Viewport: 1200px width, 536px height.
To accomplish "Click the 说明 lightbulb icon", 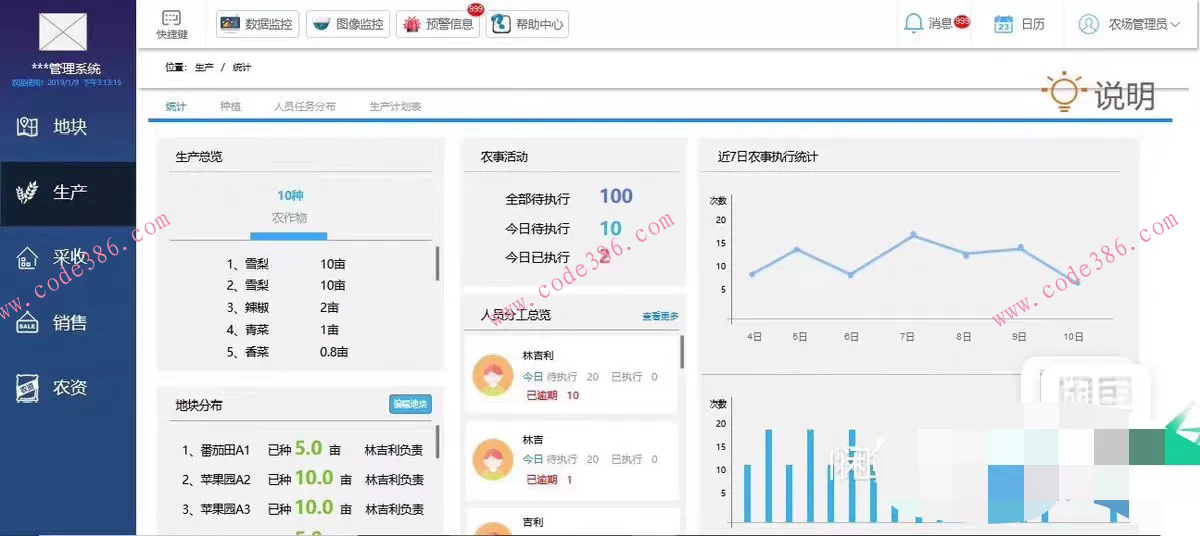I will point(1063,92).
